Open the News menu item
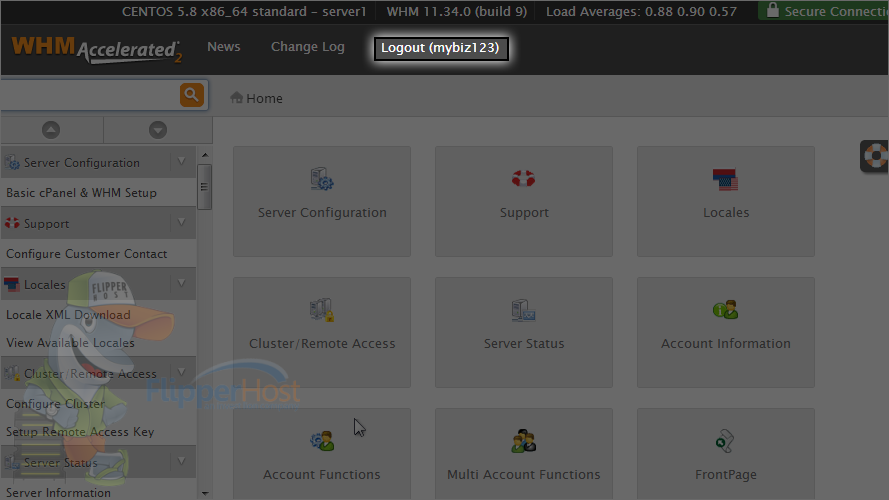The width and height of the screenshot is (889, 500). (x=224, y=46)
